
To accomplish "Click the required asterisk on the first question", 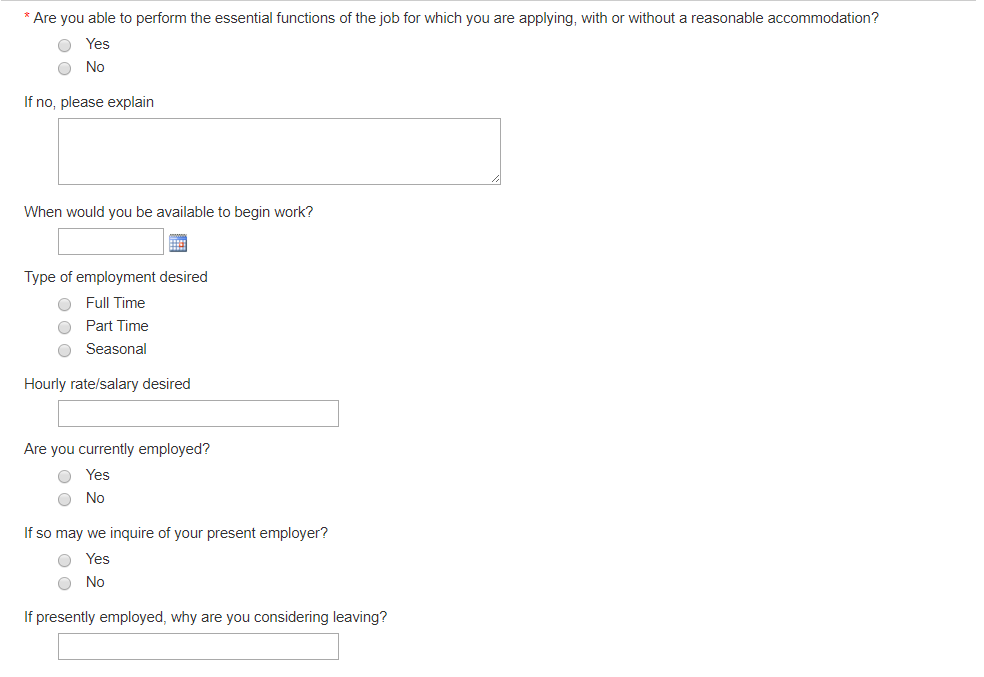I will pos(28,17).
